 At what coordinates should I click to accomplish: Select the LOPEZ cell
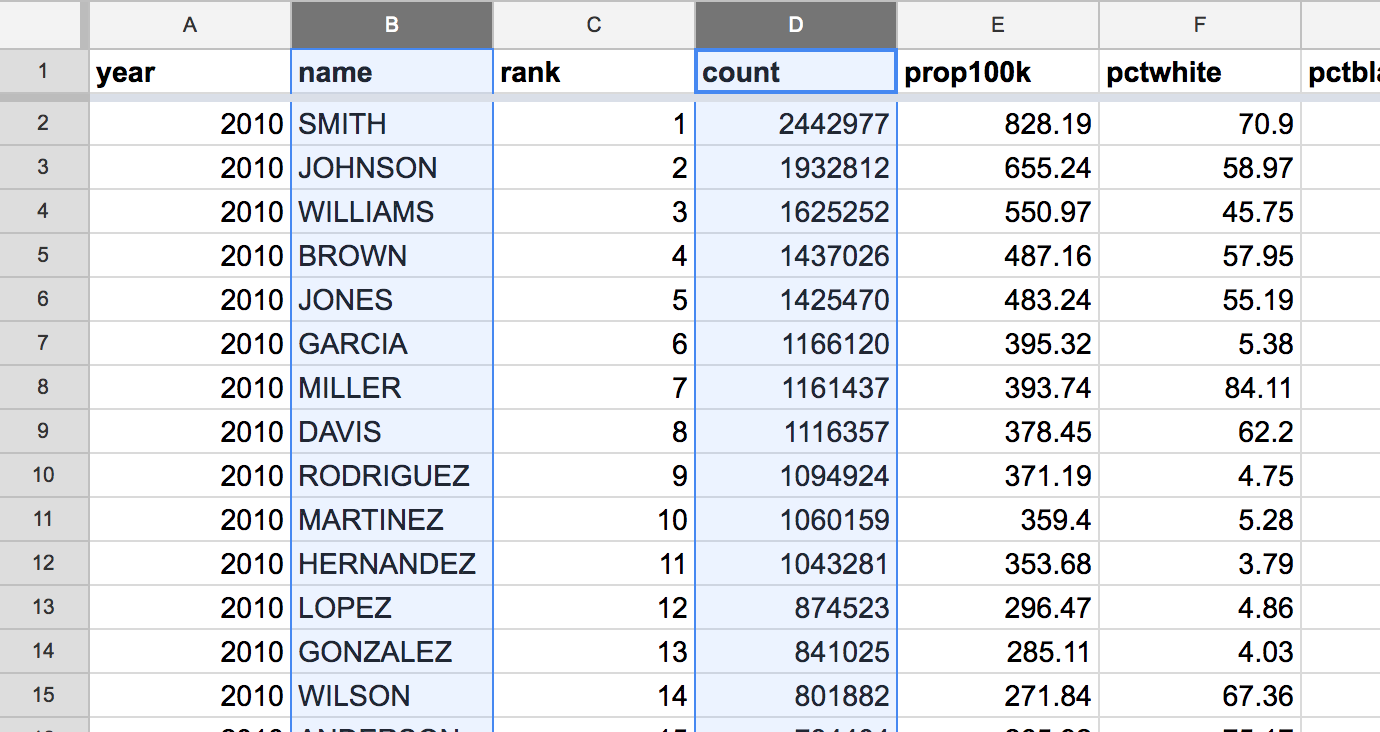click(x=392, y=608)
